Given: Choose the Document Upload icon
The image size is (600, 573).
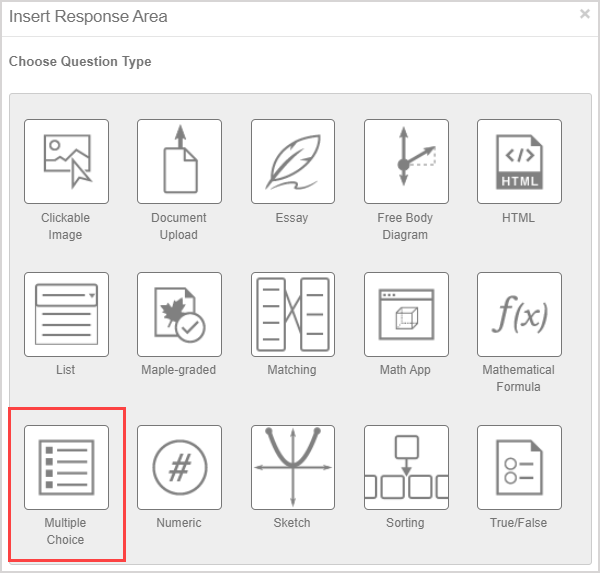Looking at the screenshot, I should coord(179,162).
